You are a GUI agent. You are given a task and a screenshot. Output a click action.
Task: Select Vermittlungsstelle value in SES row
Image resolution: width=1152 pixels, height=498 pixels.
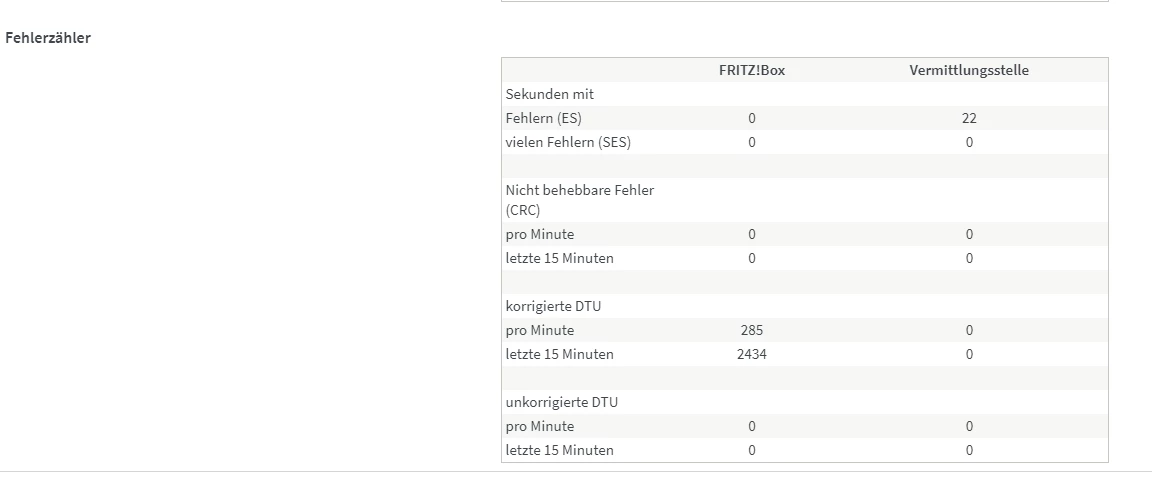click(969, 142)
